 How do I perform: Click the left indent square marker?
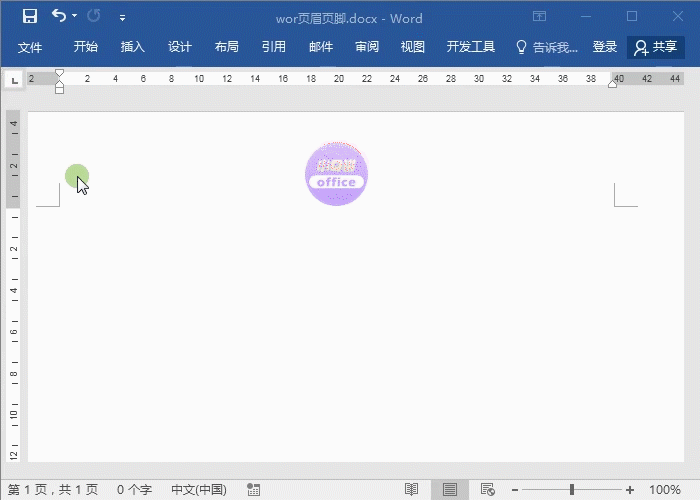(x=59, y=90)
